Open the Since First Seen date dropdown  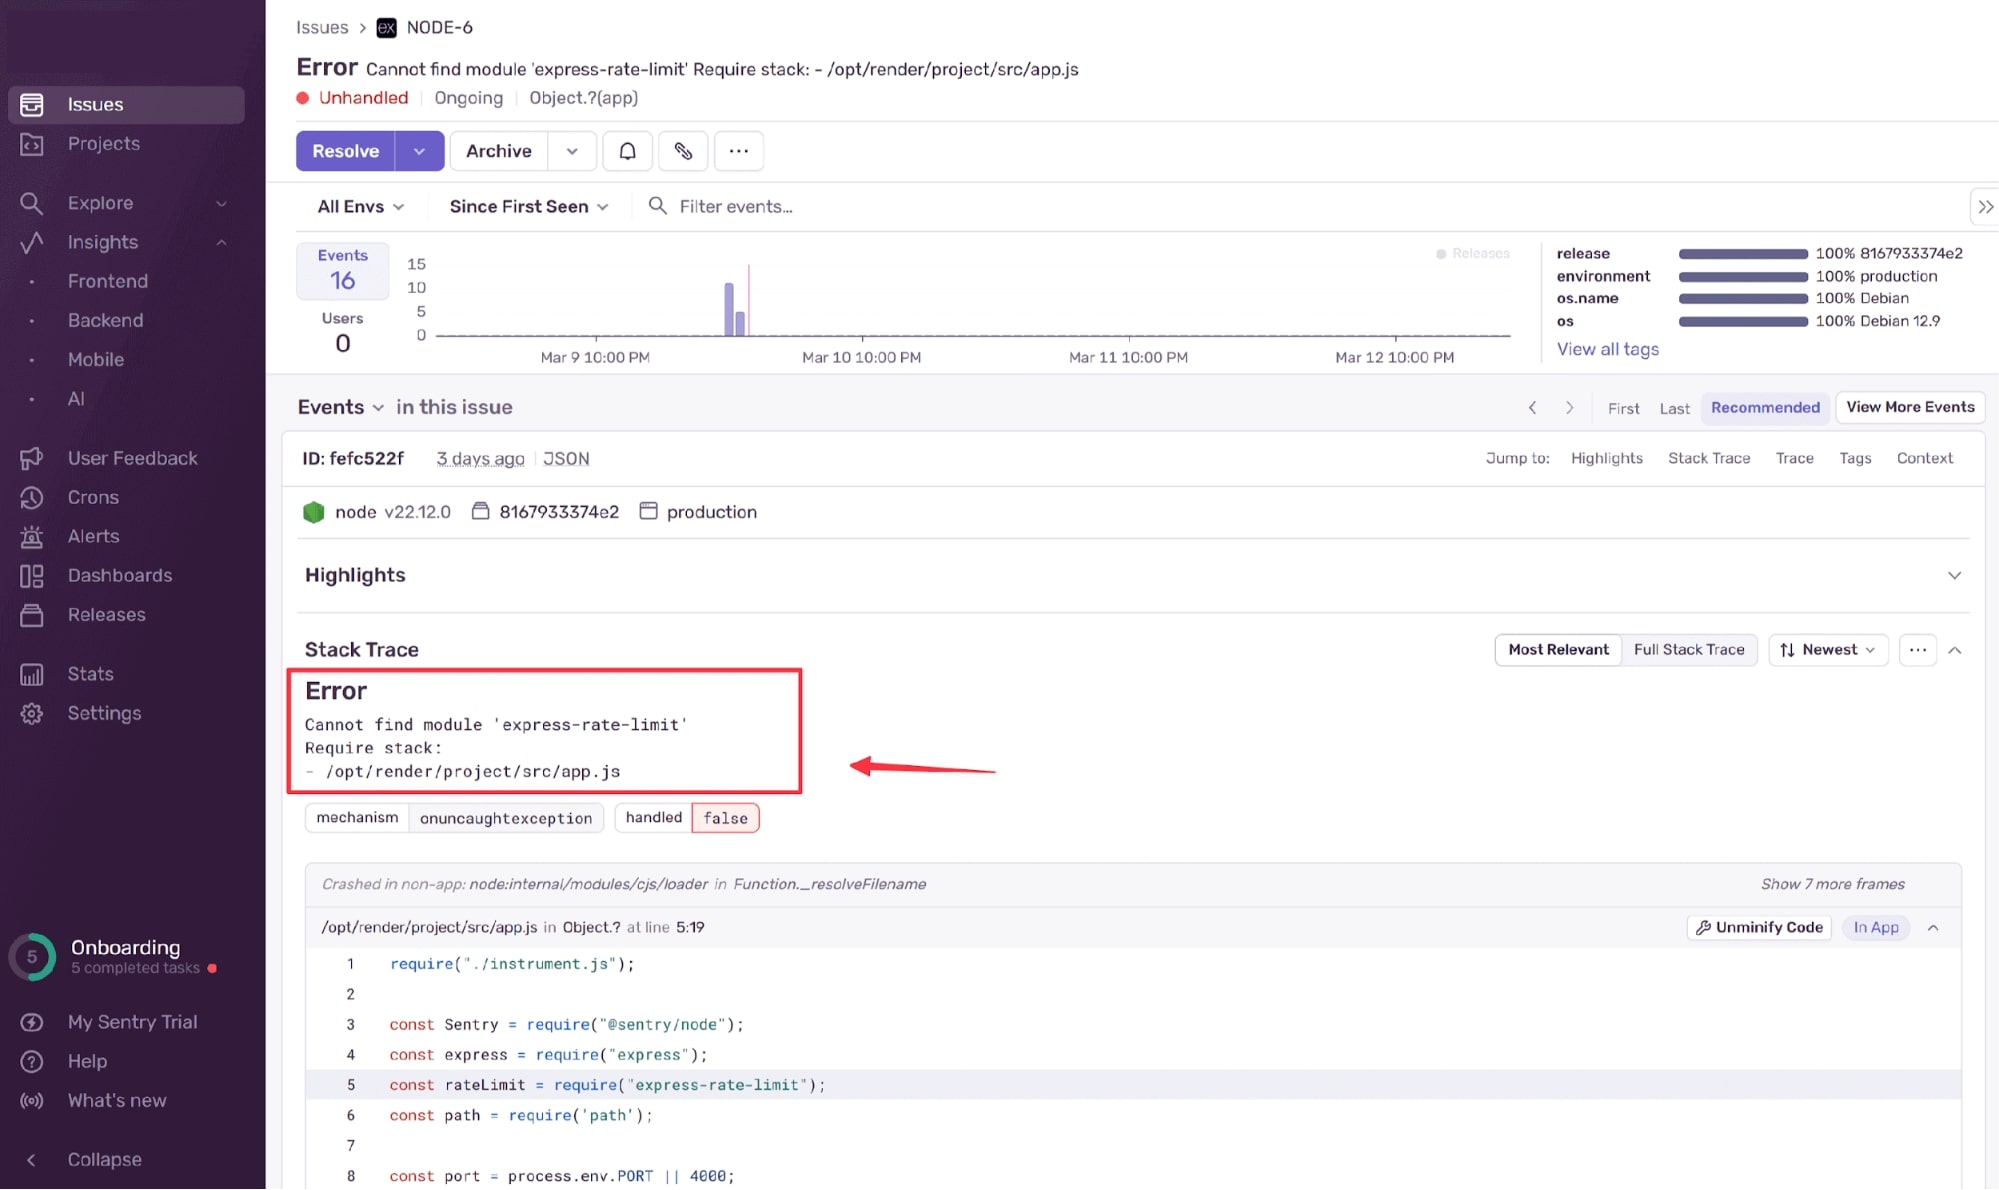[x=527, y=206]
